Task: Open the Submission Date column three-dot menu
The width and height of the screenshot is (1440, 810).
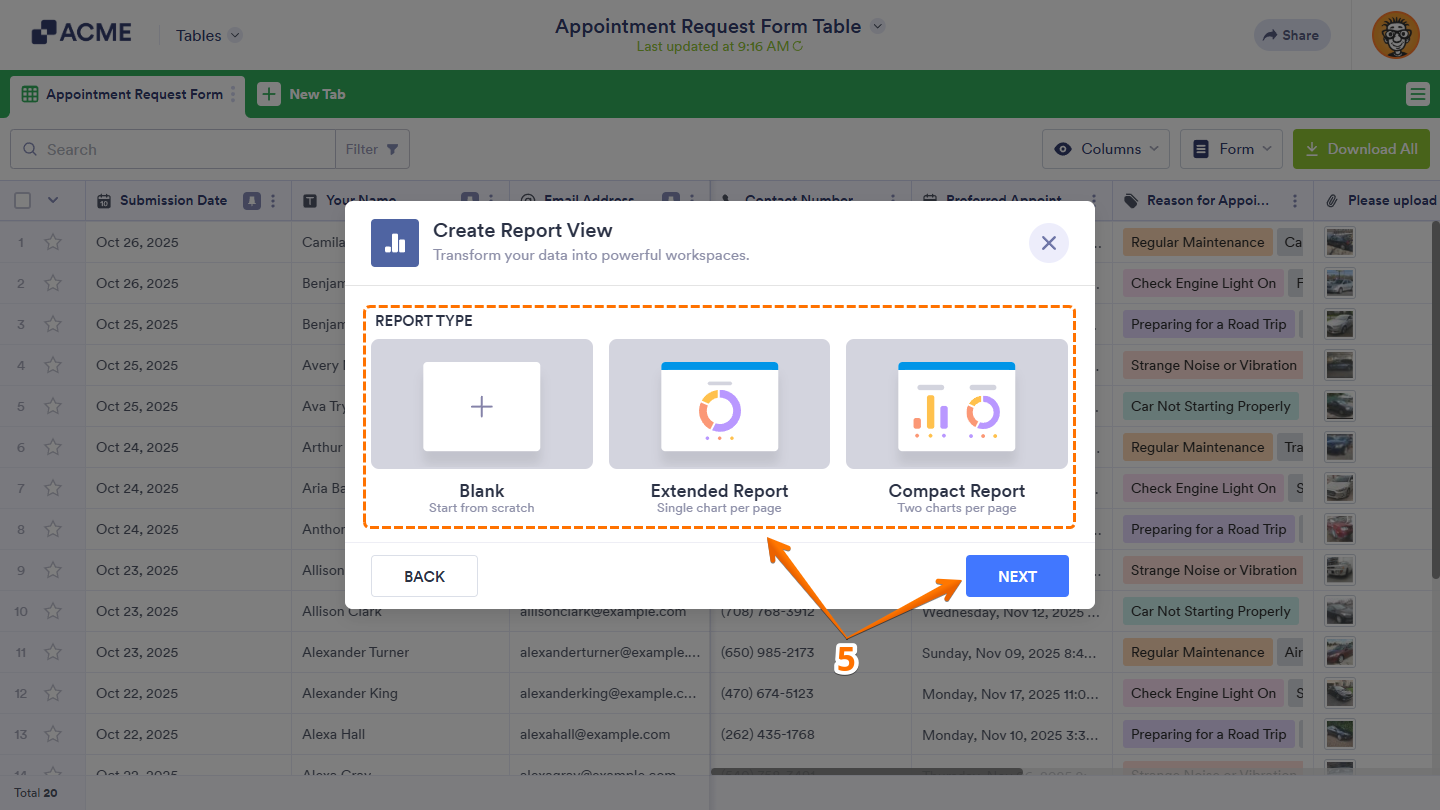Action: click(x=273, y=201)
